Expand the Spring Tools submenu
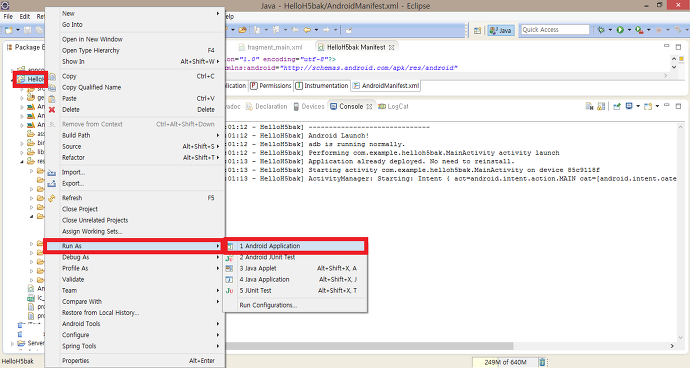The image size is (690, 368). click(x=134, y=346)
